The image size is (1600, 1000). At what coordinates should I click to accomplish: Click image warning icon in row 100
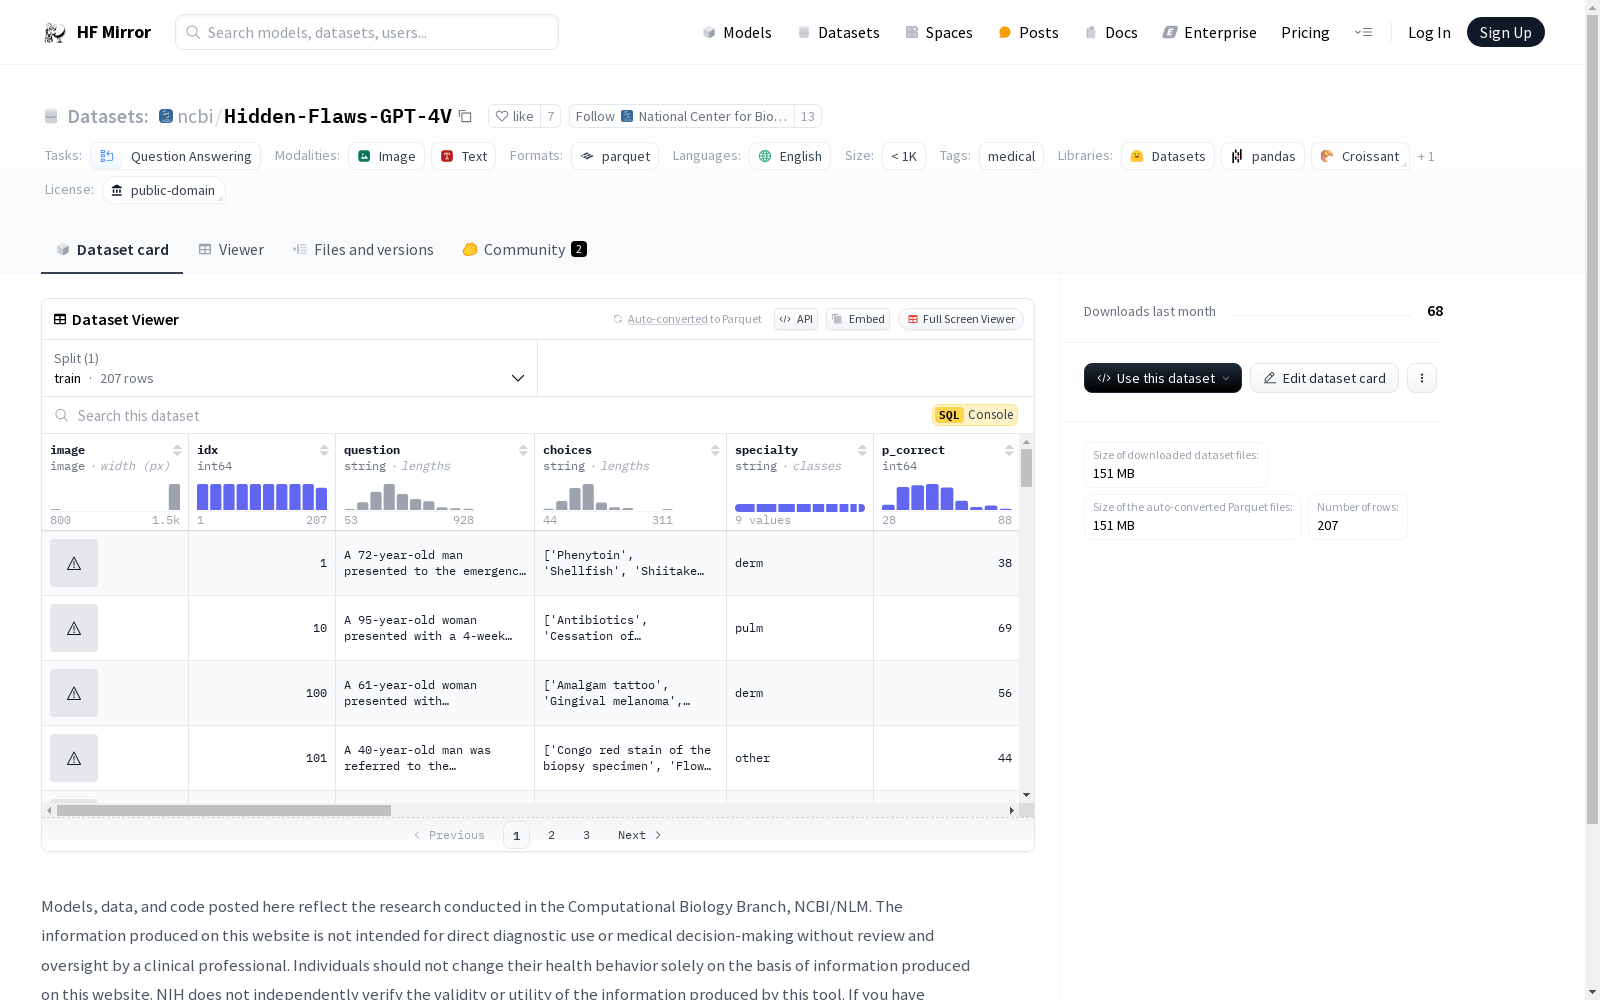click(x=74, y=693)
